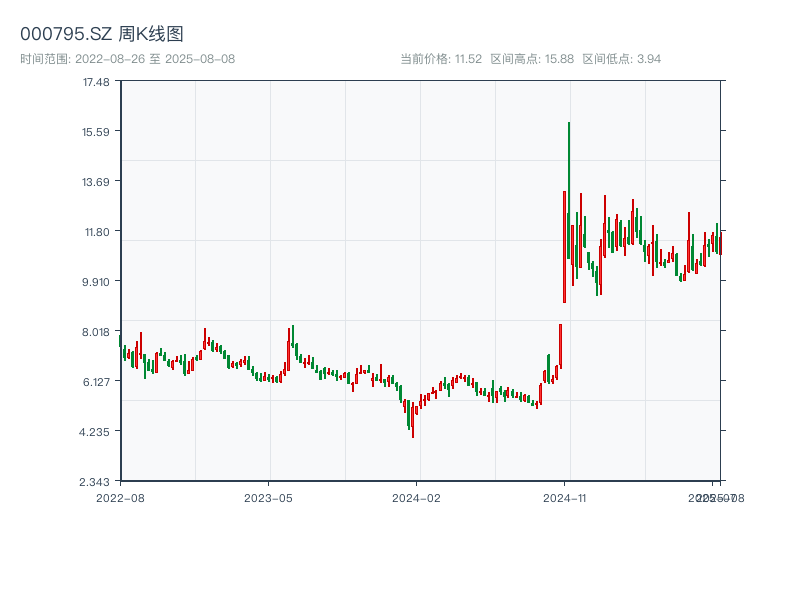Click y-axis label 8.018
Viewport: 800px width, 600px height.
[96, 332]
